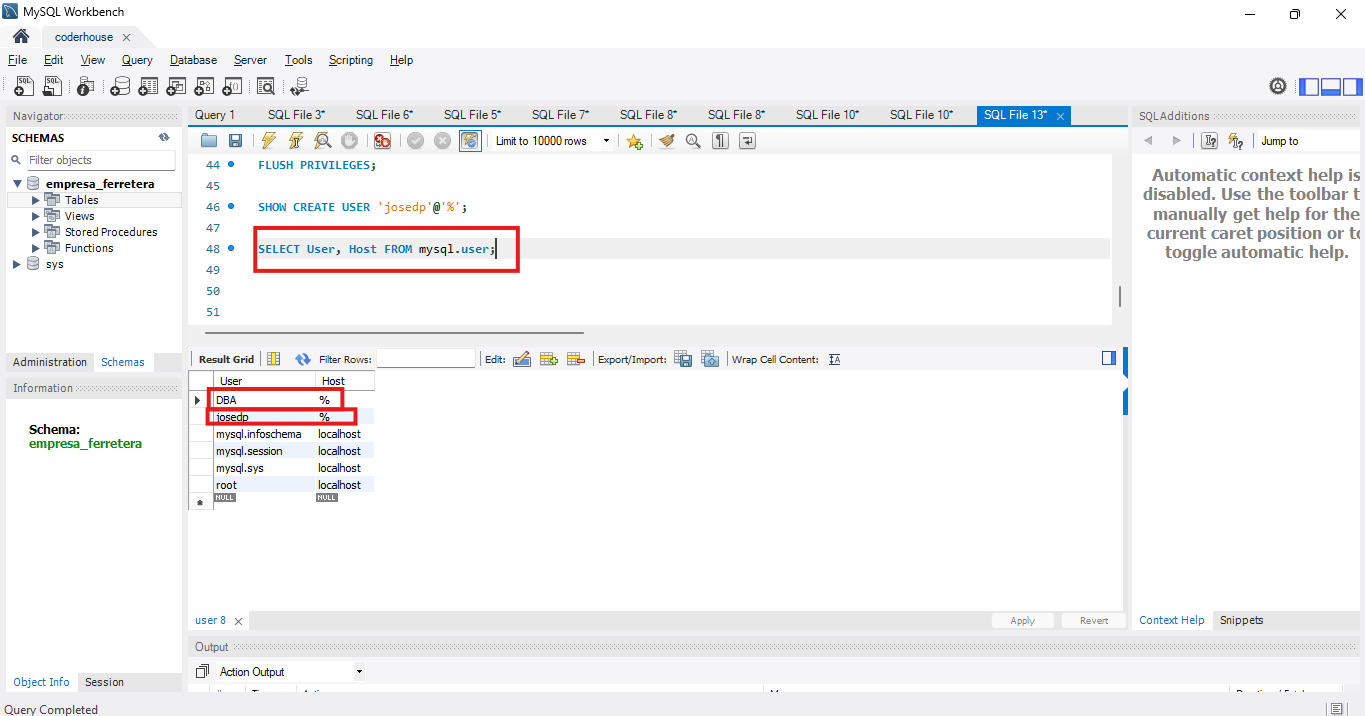Run EXPLAIN on the current statement
The image size is (1365, 716).
click(x=322, y=141)
